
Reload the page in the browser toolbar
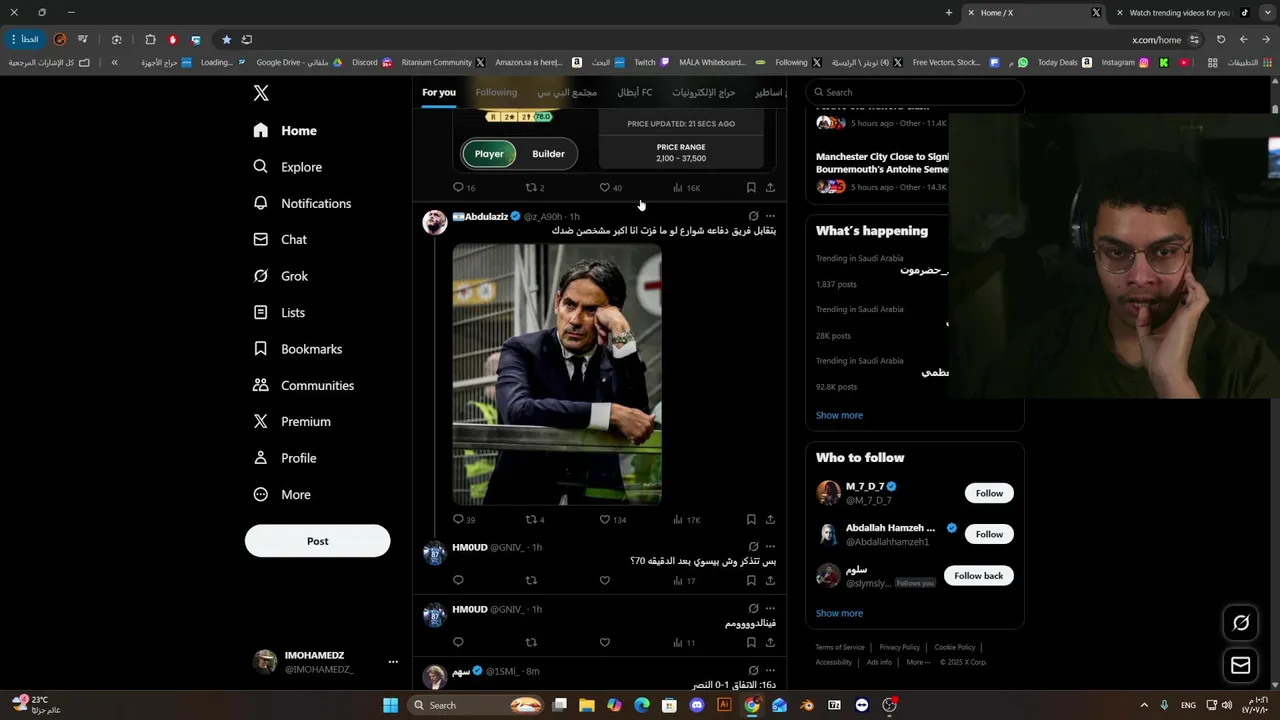point(1221,40)
